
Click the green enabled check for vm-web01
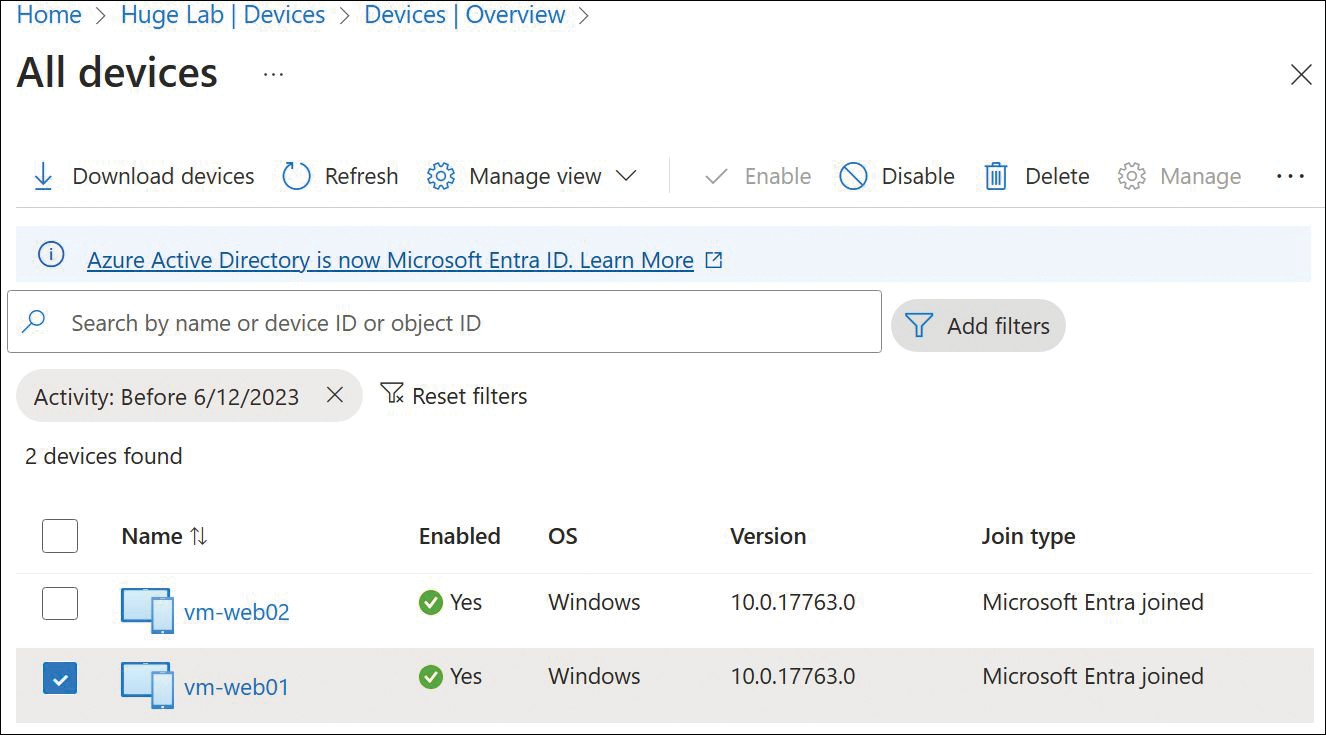click(x=431, y=677)
